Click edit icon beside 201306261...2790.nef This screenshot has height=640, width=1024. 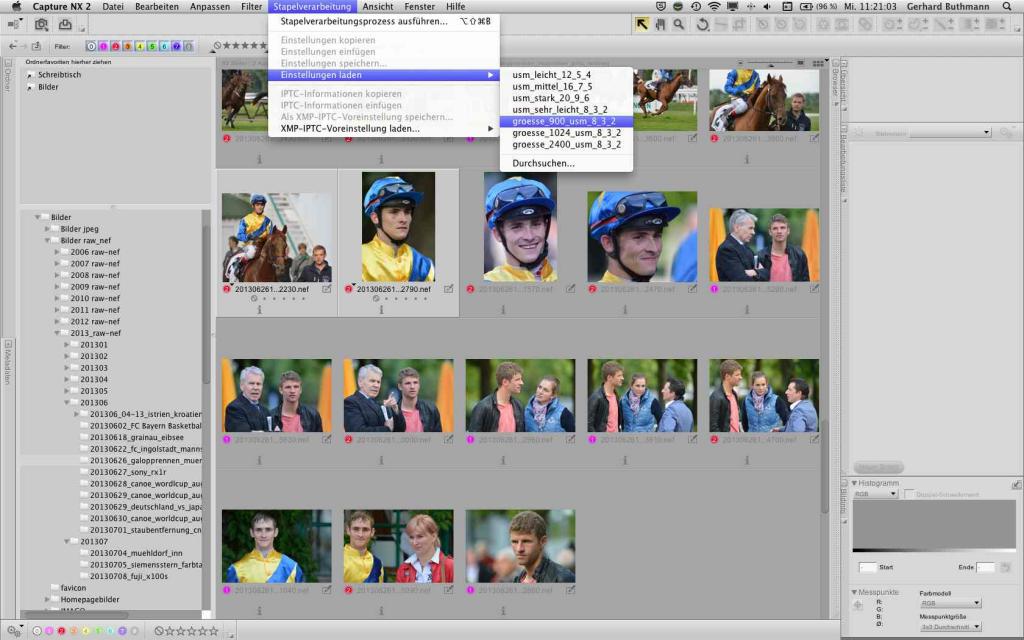(x=449, y=289)
